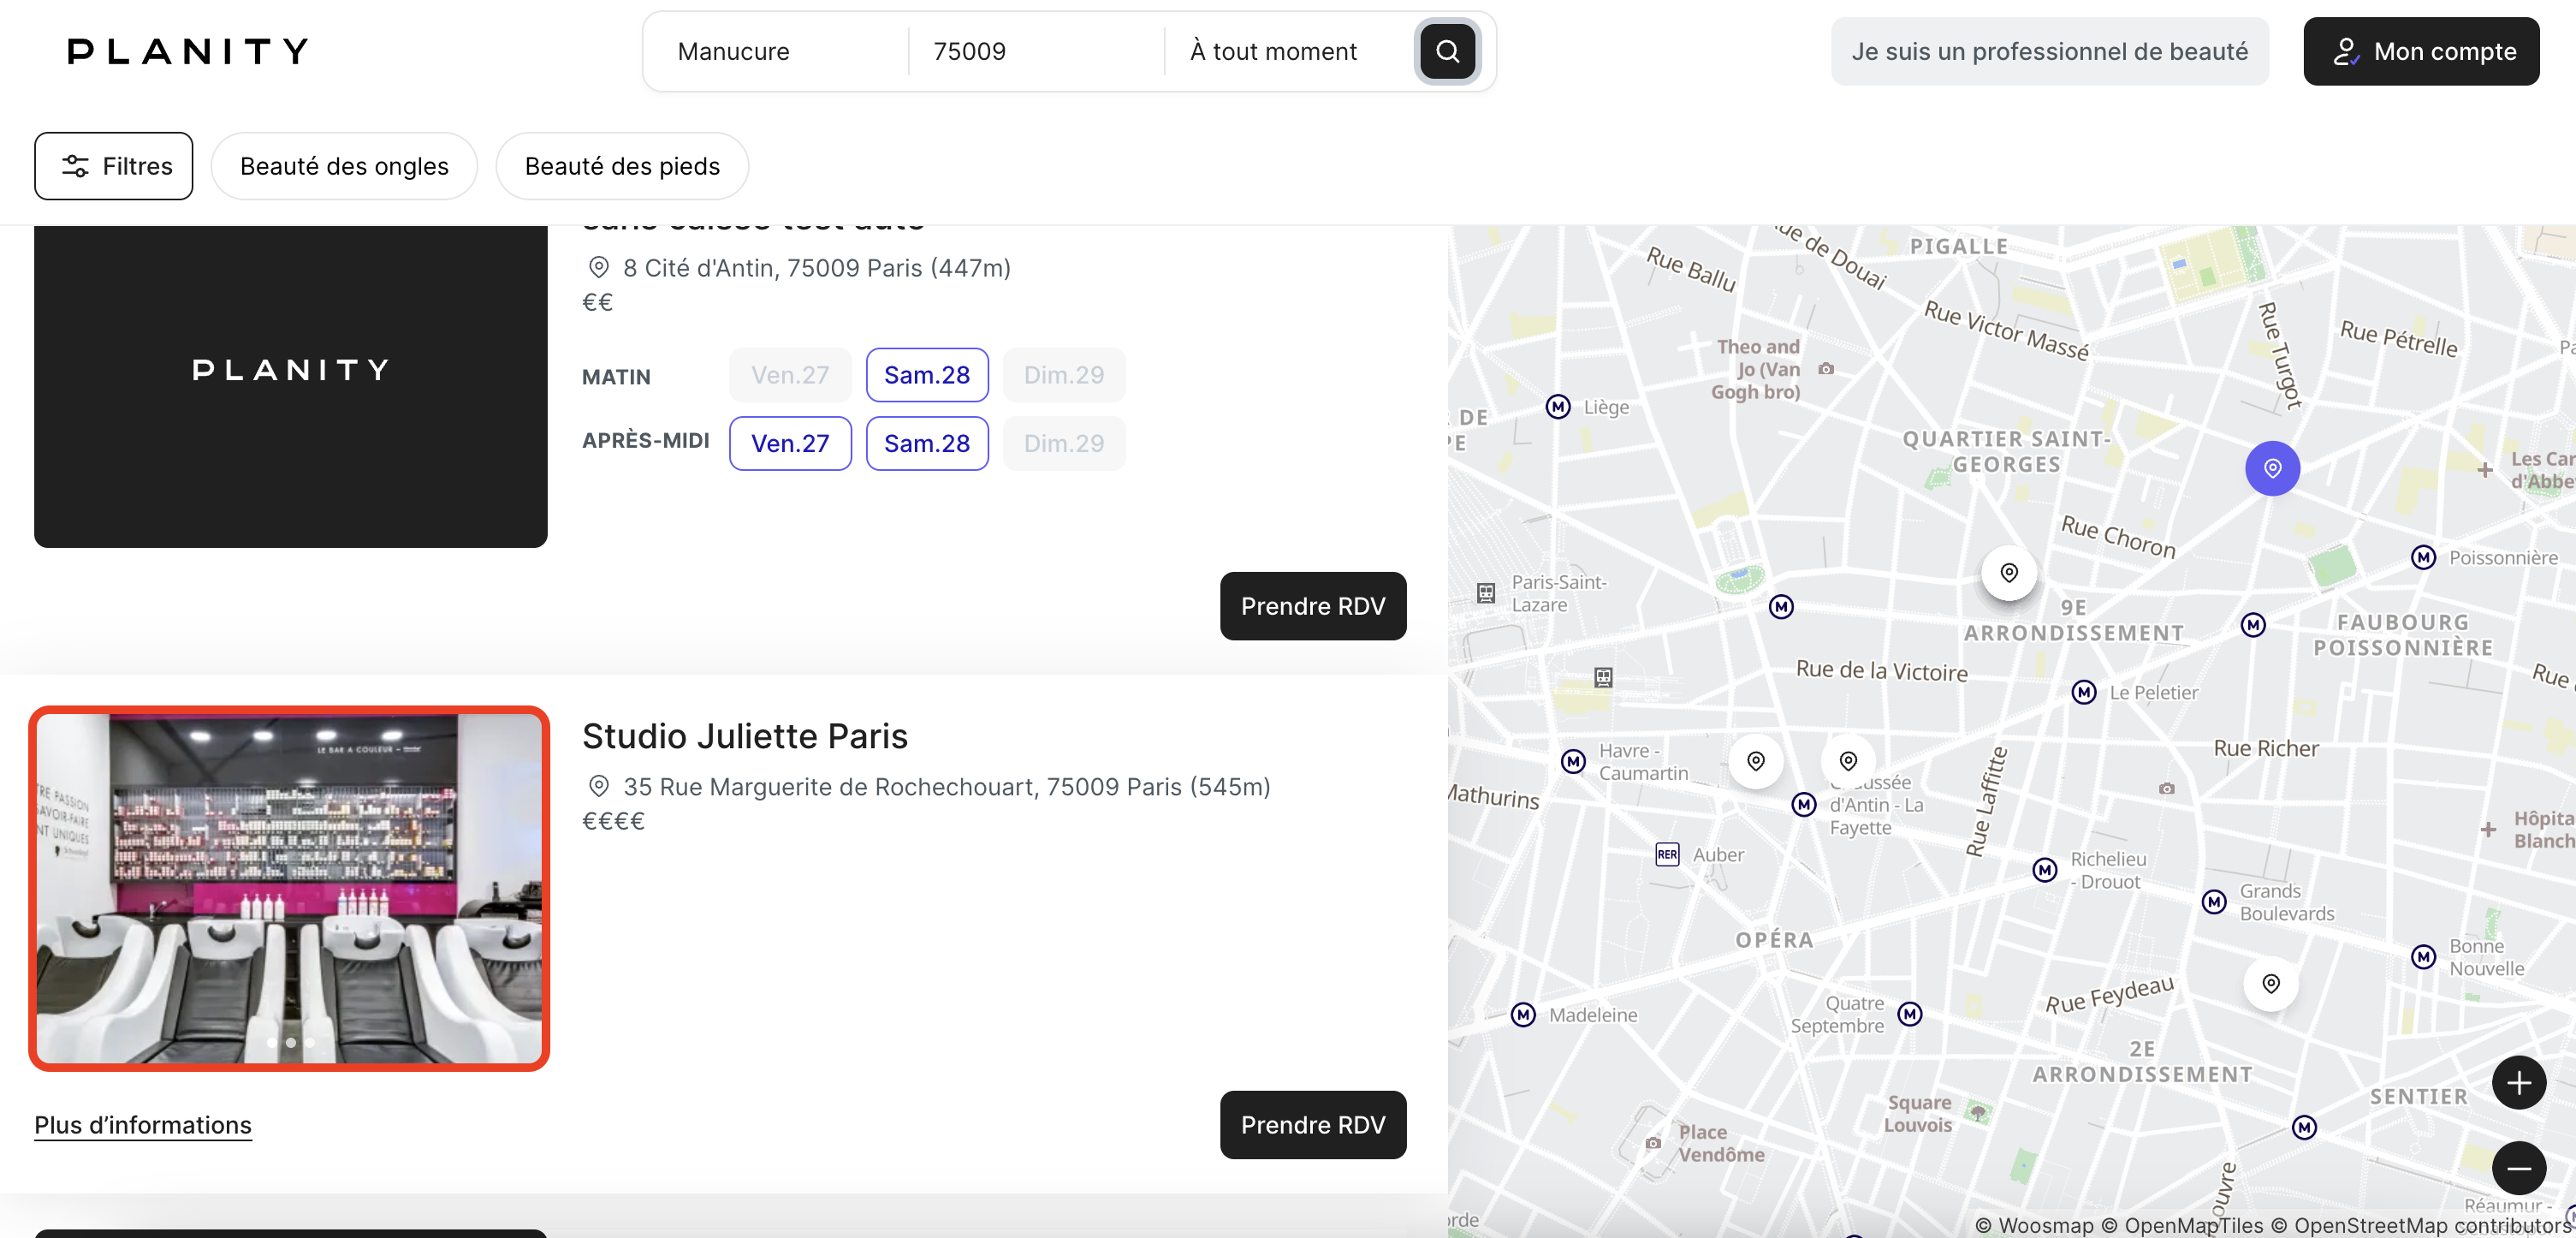Click the Poissonnière metro station icon
Image resolution: width=2576 pixels, height=1238 pixels.
pos(2423,557)
